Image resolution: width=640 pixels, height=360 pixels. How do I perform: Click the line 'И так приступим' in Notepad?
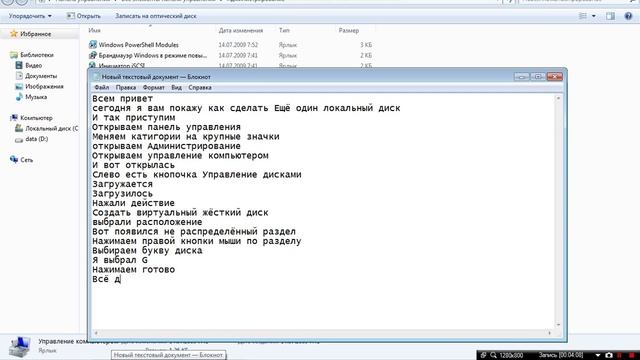pos(133,118)
